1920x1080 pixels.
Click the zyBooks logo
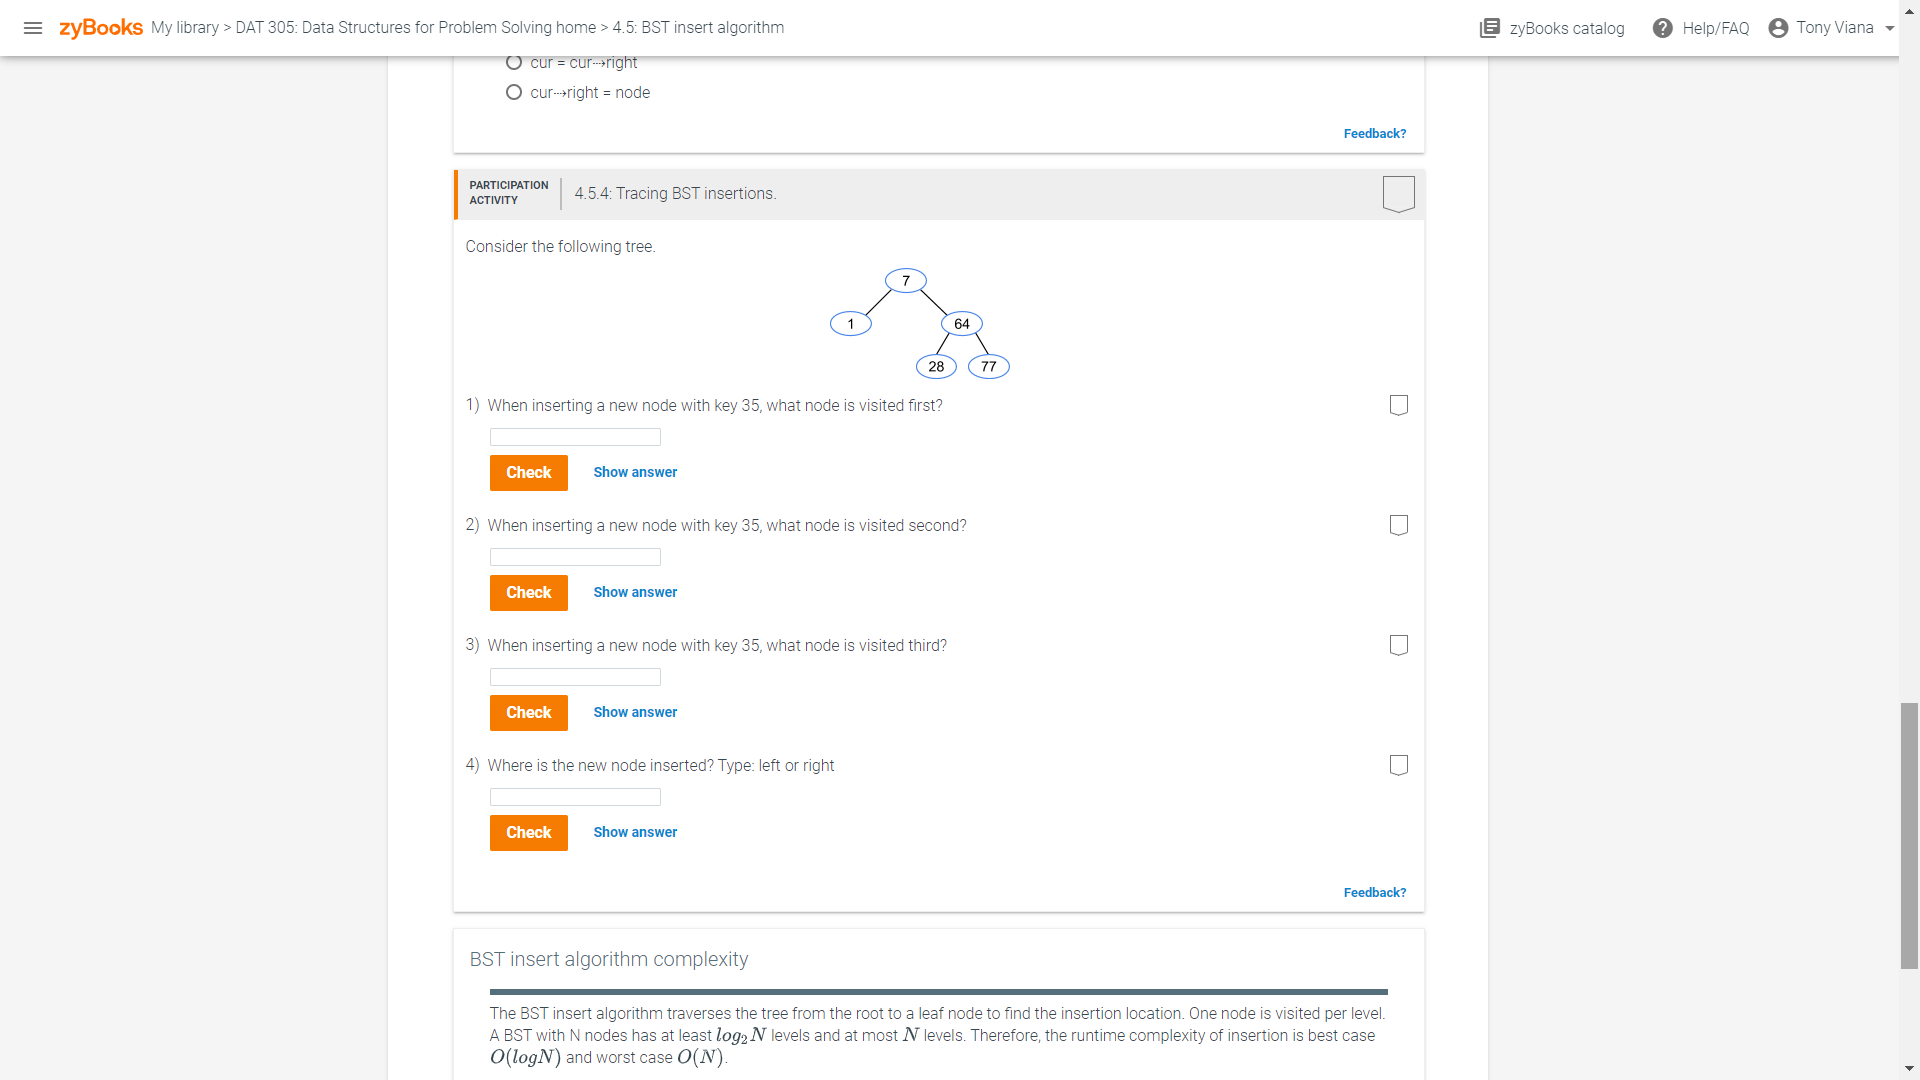click(x=101, y=28)
